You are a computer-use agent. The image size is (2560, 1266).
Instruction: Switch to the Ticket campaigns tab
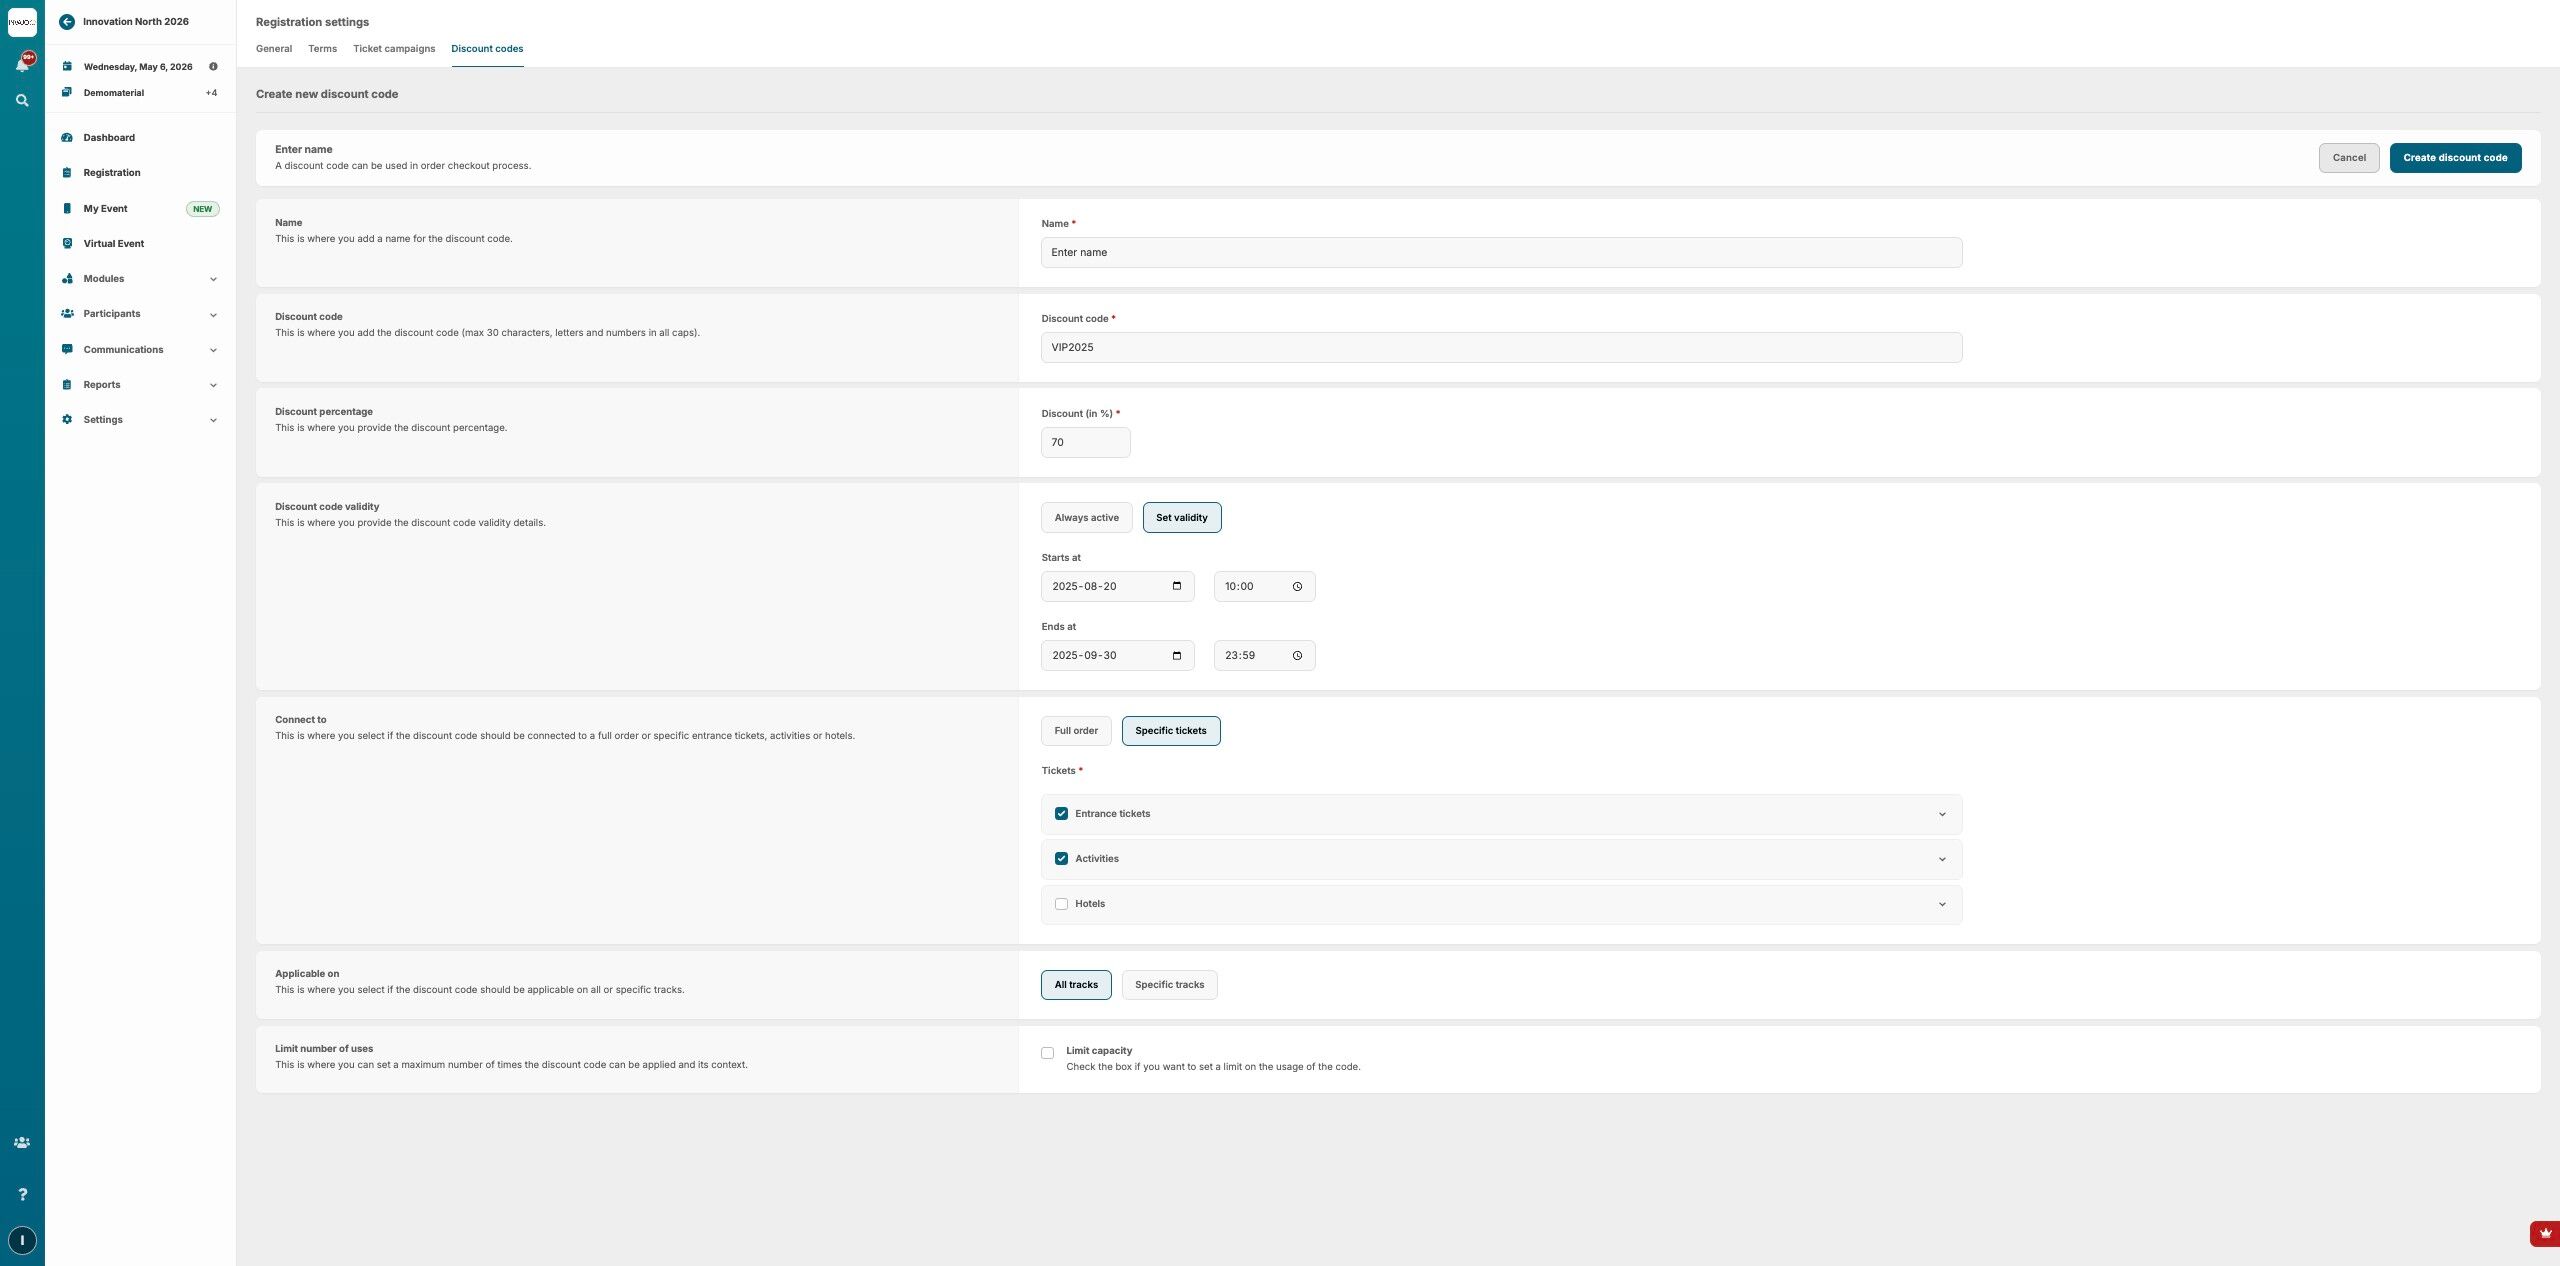pos(394,49)
